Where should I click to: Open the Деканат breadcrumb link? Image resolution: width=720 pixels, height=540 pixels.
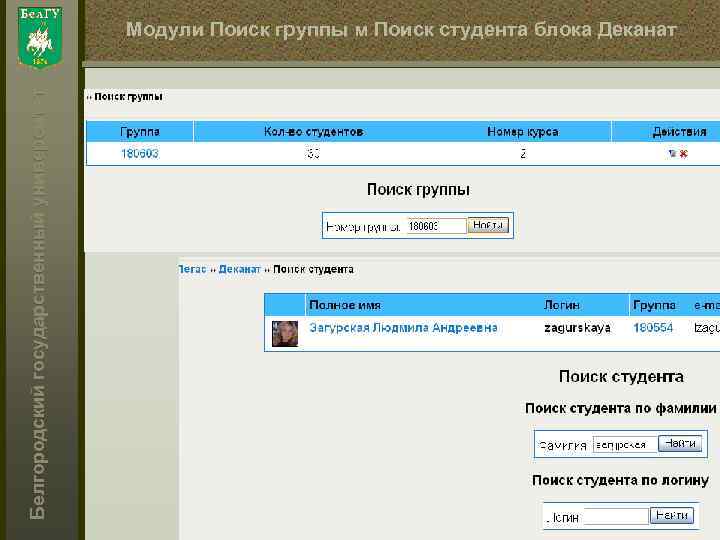coord(239,269)
